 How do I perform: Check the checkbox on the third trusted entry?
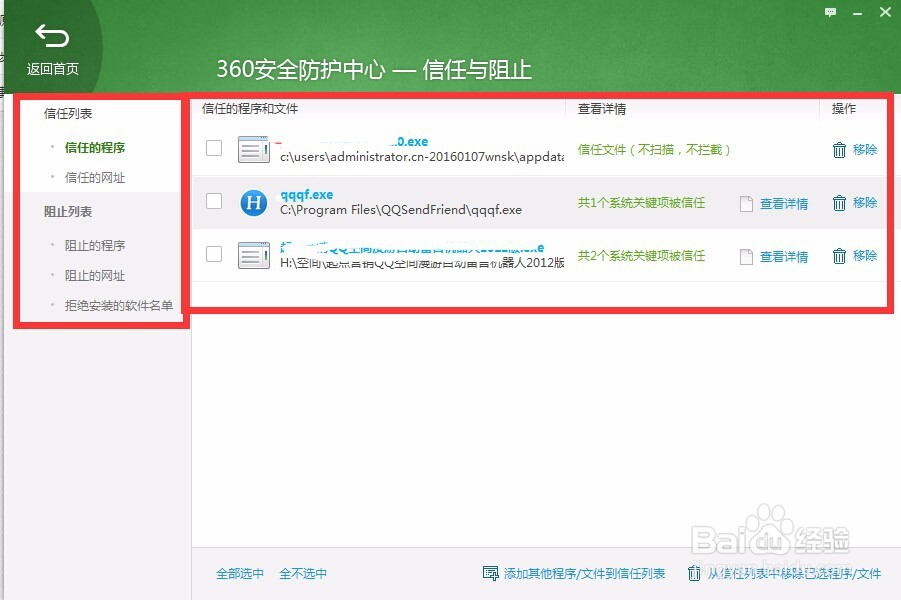point(213,256)
